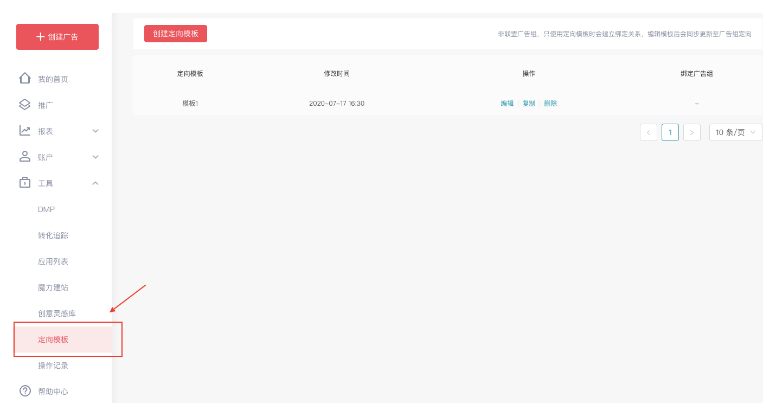Screen dimensions: 772x409
Task: Open DMP under 工具
Action: (46, 209)
